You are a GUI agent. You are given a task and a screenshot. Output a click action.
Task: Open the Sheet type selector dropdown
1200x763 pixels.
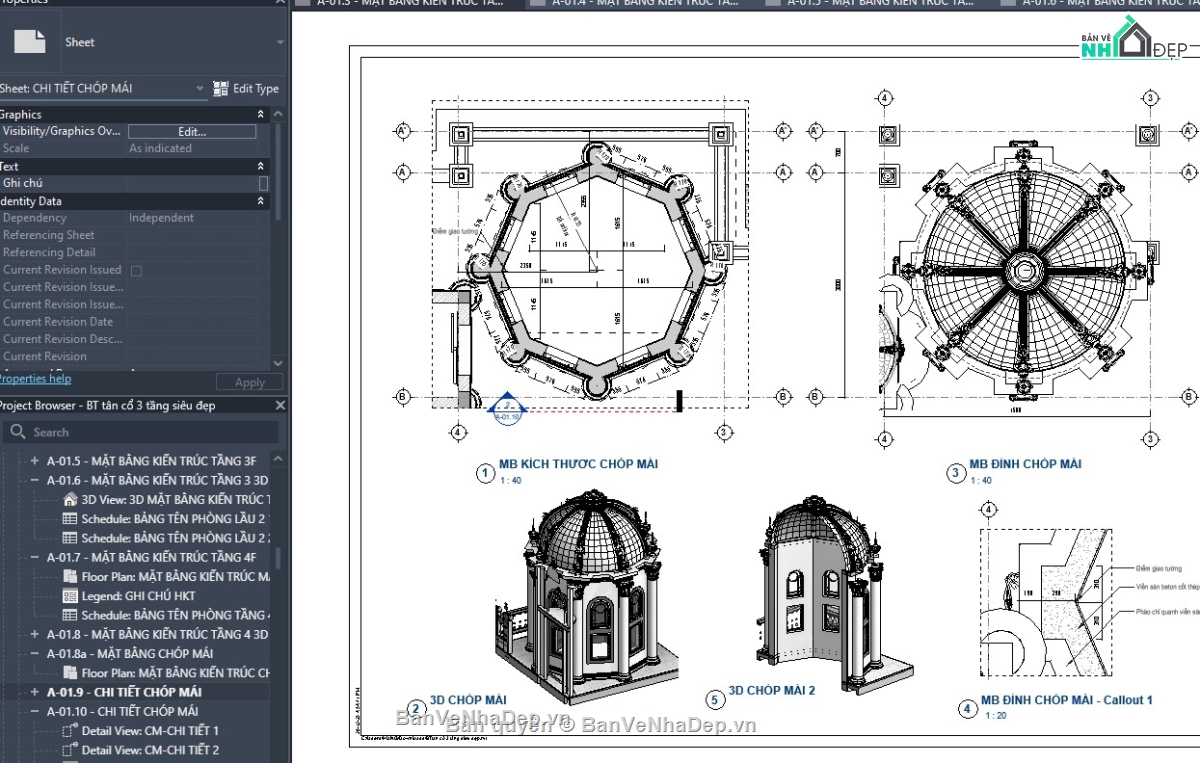point(279,43)
